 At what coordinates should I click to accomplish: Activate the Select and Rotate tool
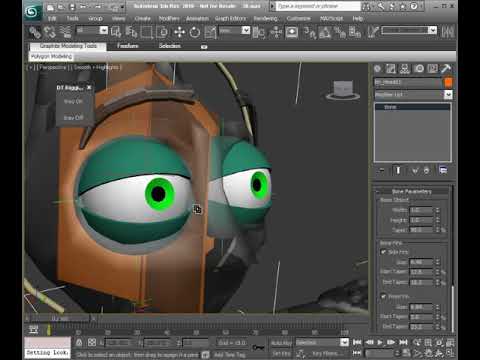coord(195,32)
